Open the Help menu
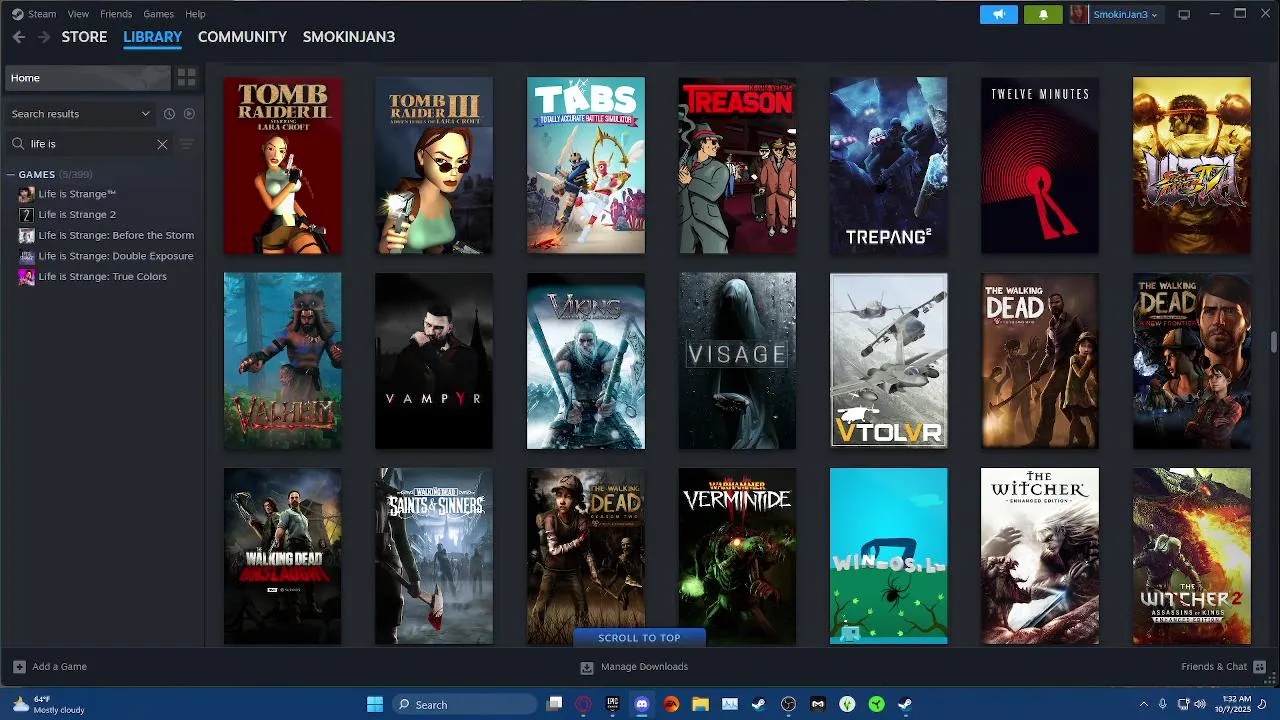This screenshot has height=720, width=1280. (x=195, y=14)
